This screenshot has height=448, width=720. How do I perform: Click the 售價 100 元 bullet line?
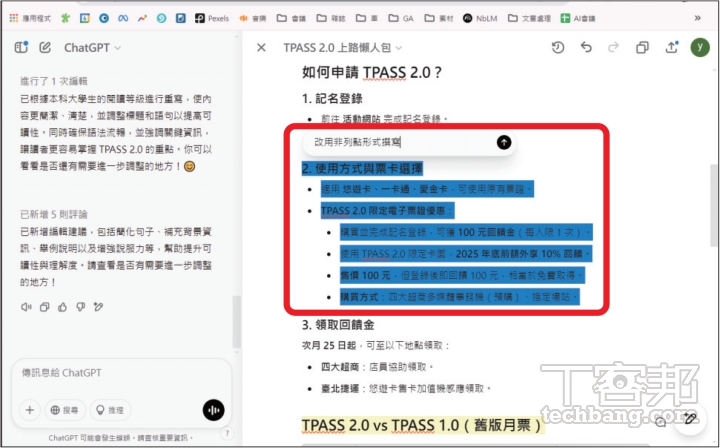click(462, 275)
